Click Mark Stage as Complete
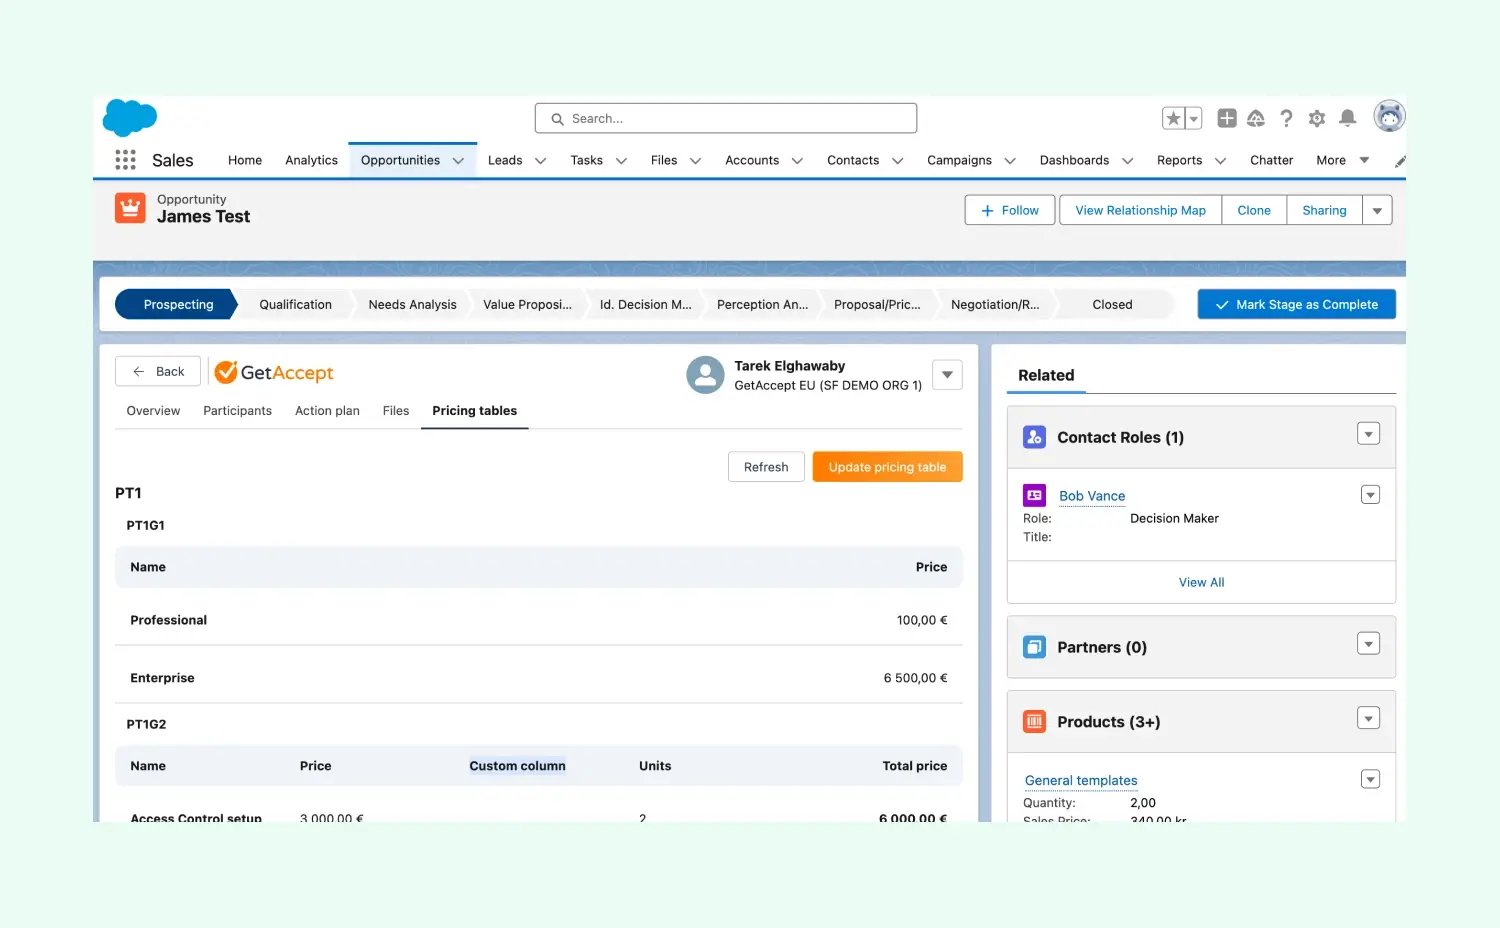 coord(1297,304)
